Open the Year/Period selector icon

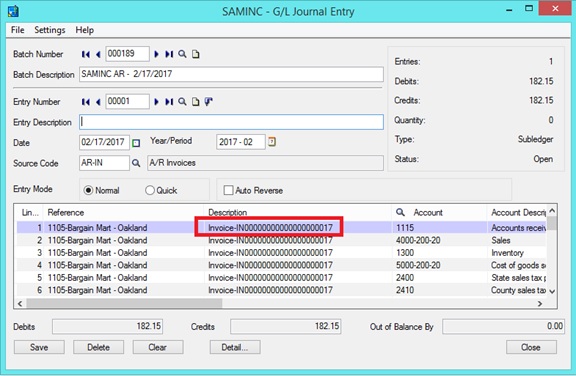272,141
